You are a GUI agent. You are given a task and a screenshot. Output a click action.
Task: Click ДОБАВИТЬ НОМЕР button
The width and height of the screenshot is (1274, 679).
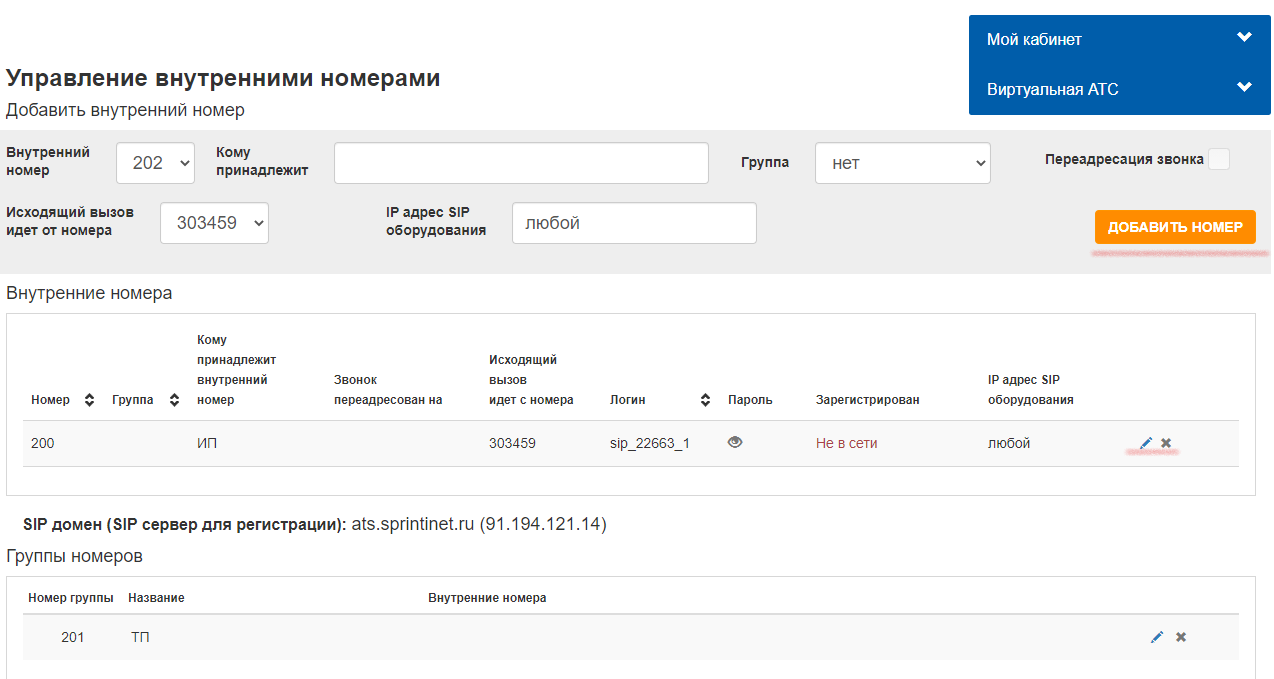[x=1174, y=227]
